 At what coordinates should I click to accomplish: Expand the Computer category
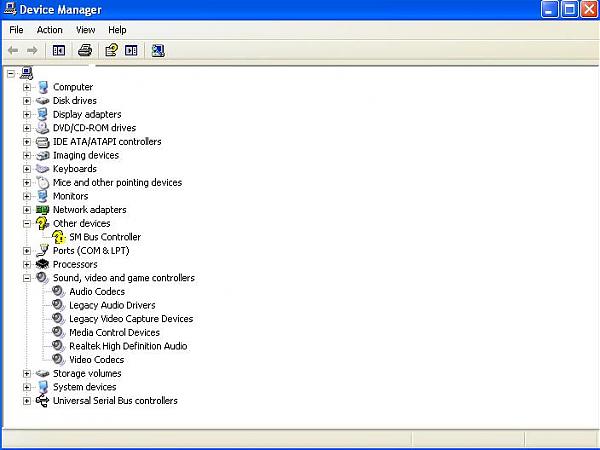tap(26, 87)
